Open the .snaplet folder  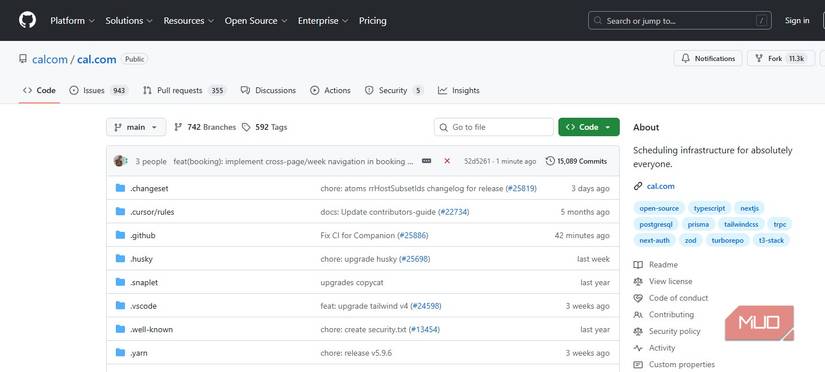pyautogui.click(x=144, y=283)
